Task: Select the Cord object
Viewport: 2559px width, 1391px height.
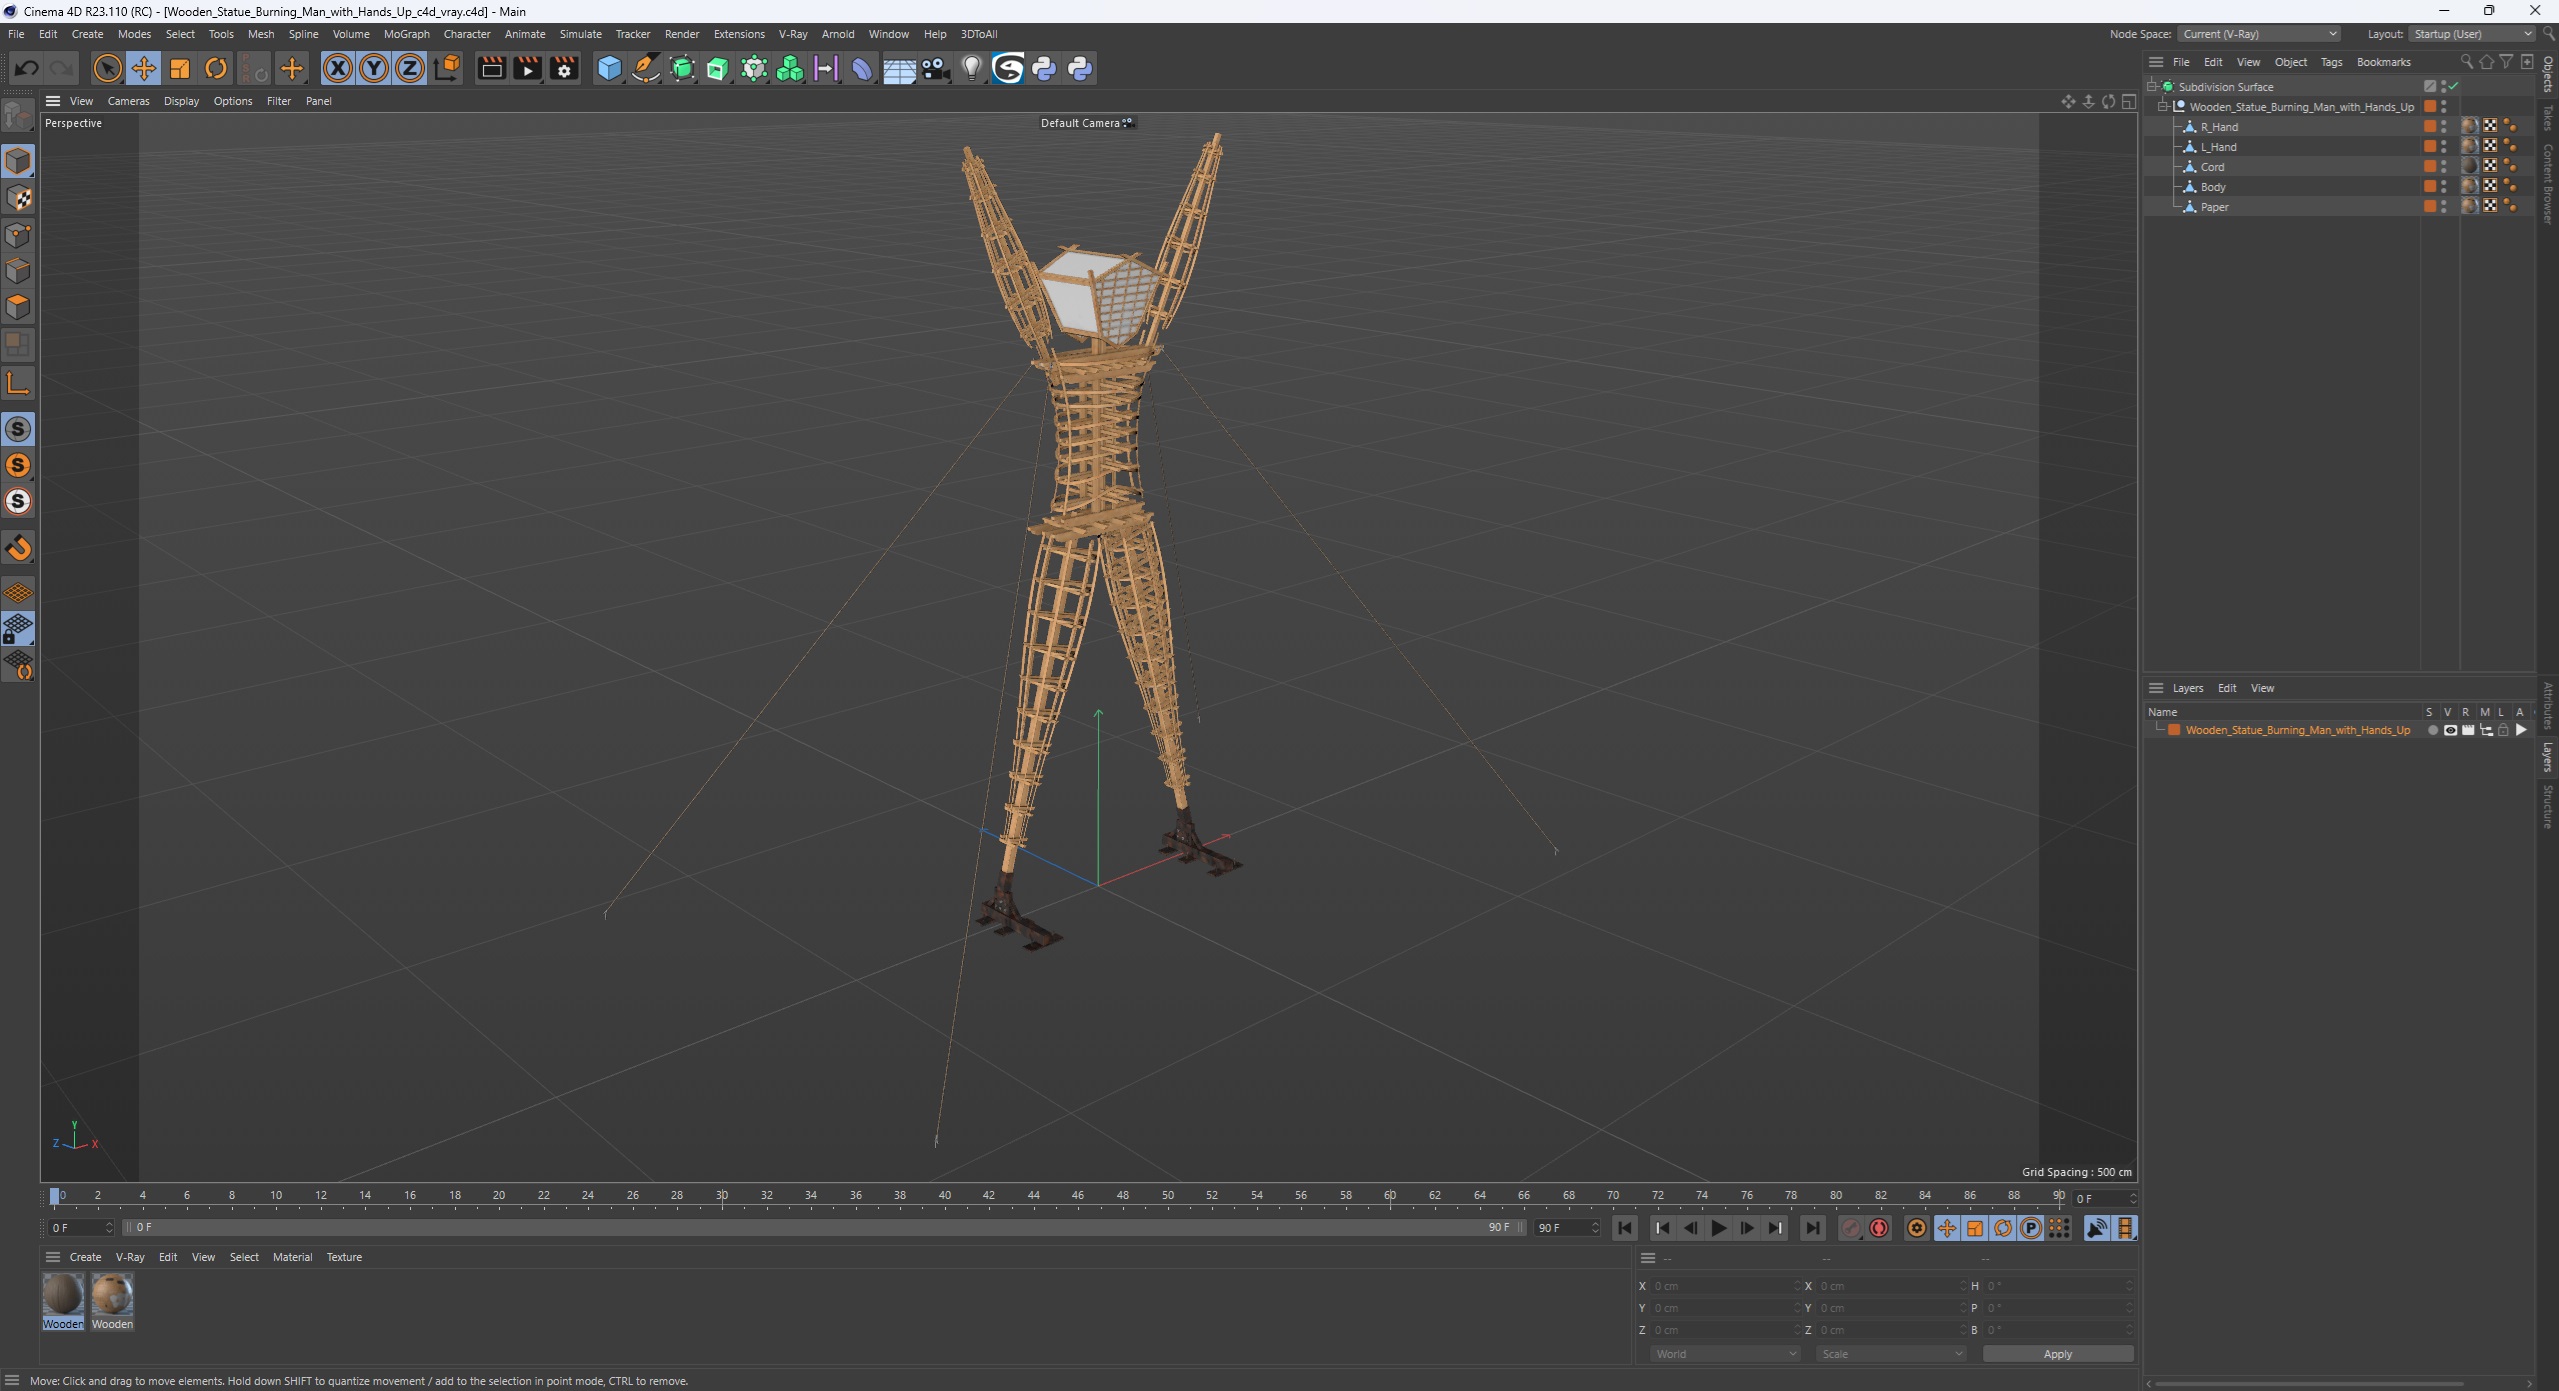Action: click(x=2212, y=167)
